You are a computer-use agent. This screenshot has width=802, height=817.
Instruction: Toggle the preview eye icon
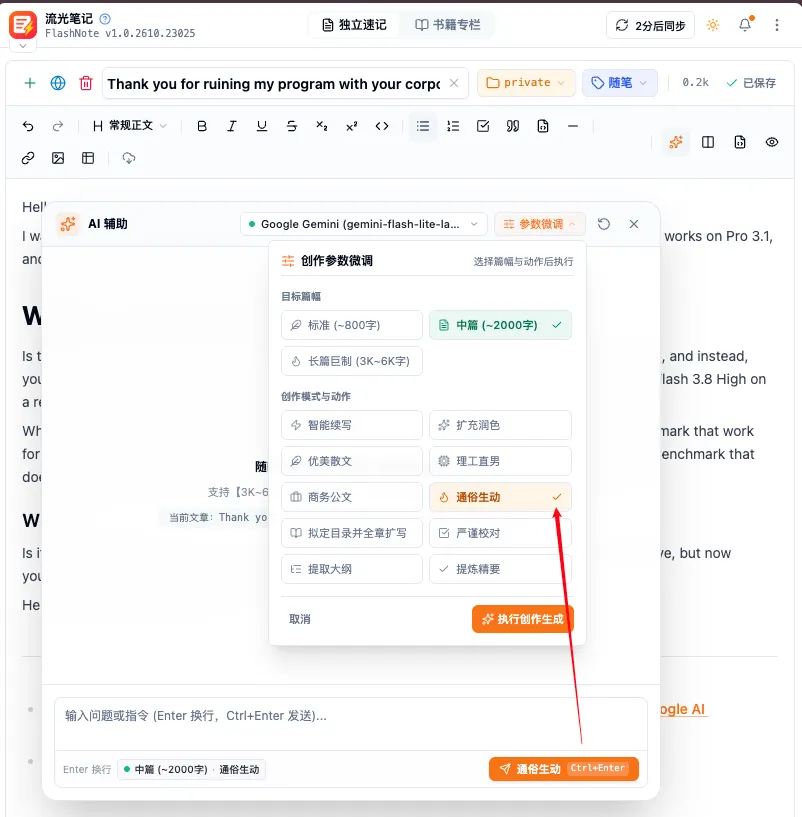click(x=772, y=142)
